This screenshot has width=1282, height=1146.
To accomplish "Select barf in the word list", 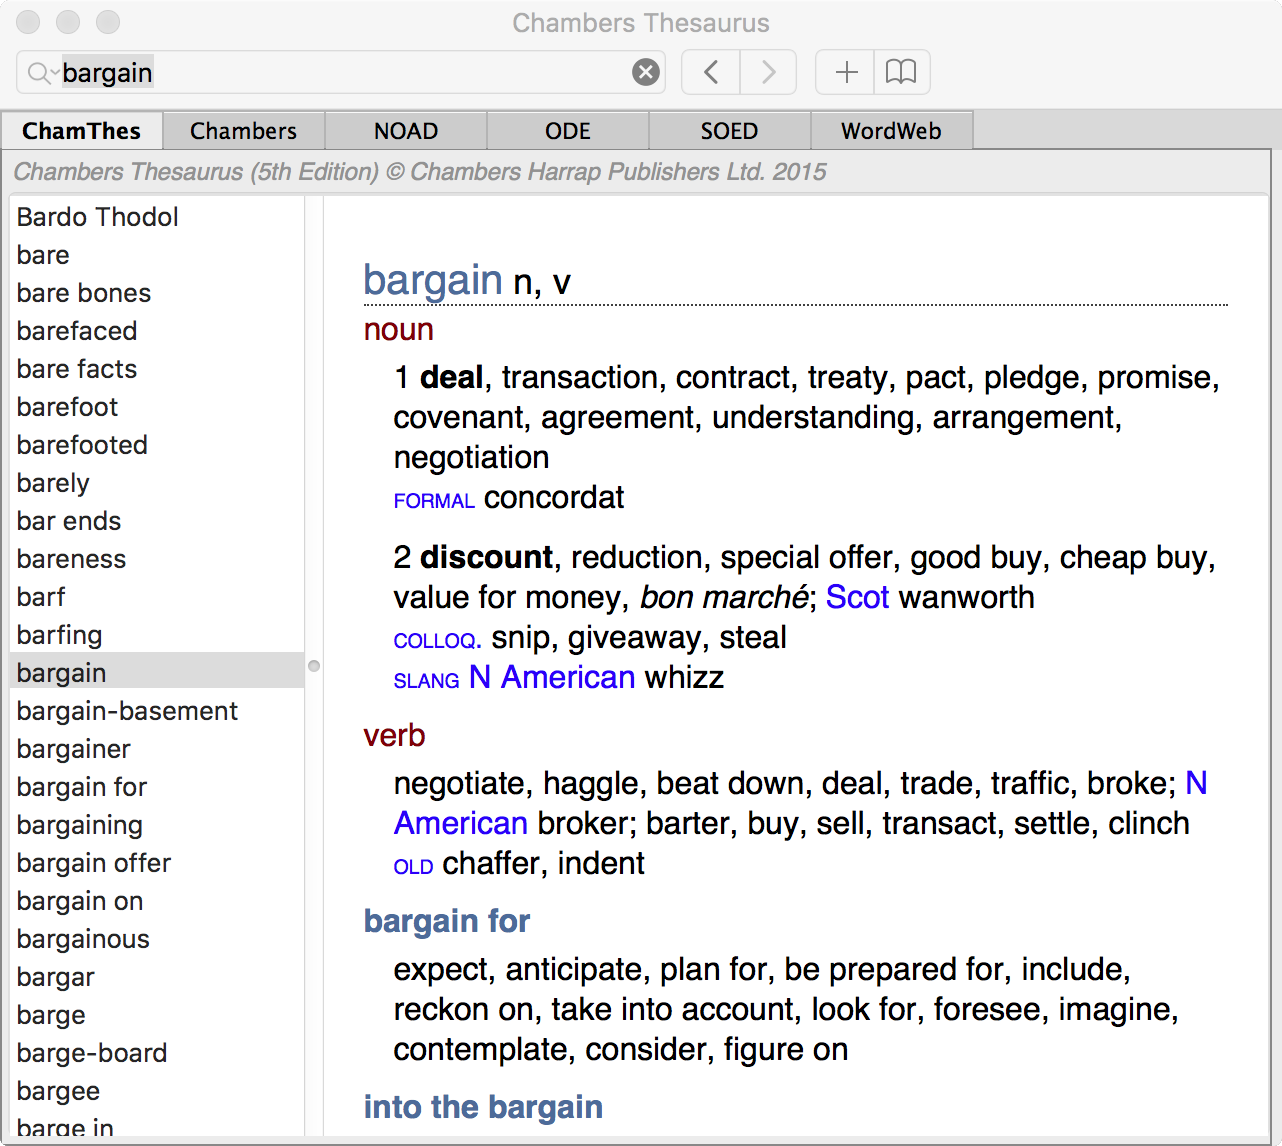I will (157, 597).
